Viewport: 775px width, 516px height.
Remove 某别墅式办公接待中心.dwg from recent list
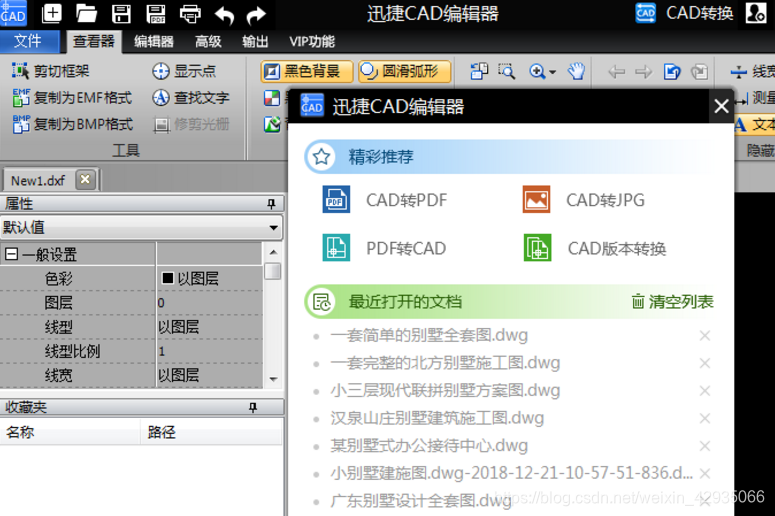(705, 446)
